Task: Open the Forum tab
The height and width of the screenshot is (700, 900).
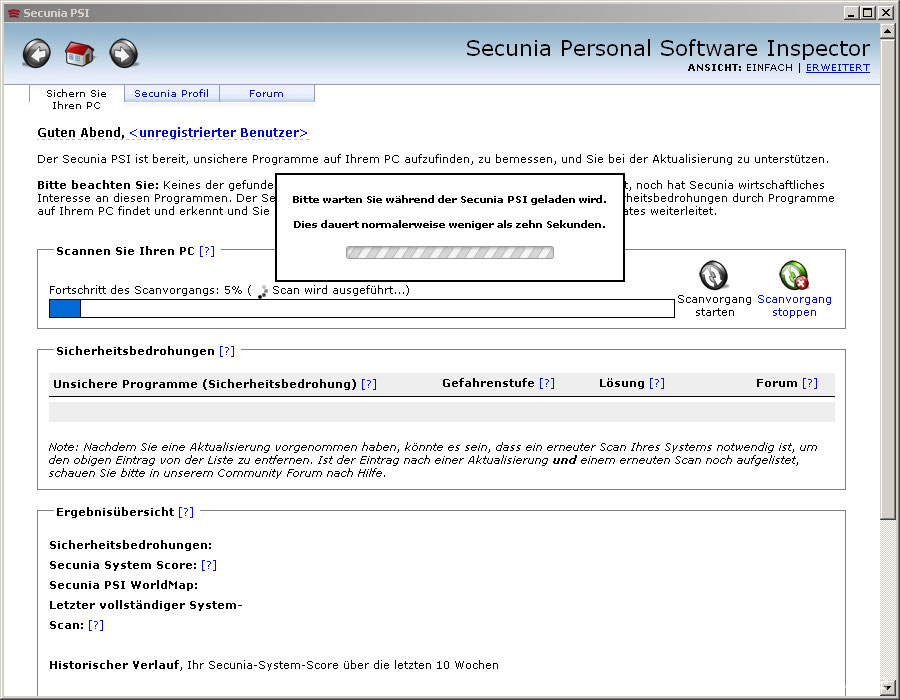Action: tap(266, 94)
